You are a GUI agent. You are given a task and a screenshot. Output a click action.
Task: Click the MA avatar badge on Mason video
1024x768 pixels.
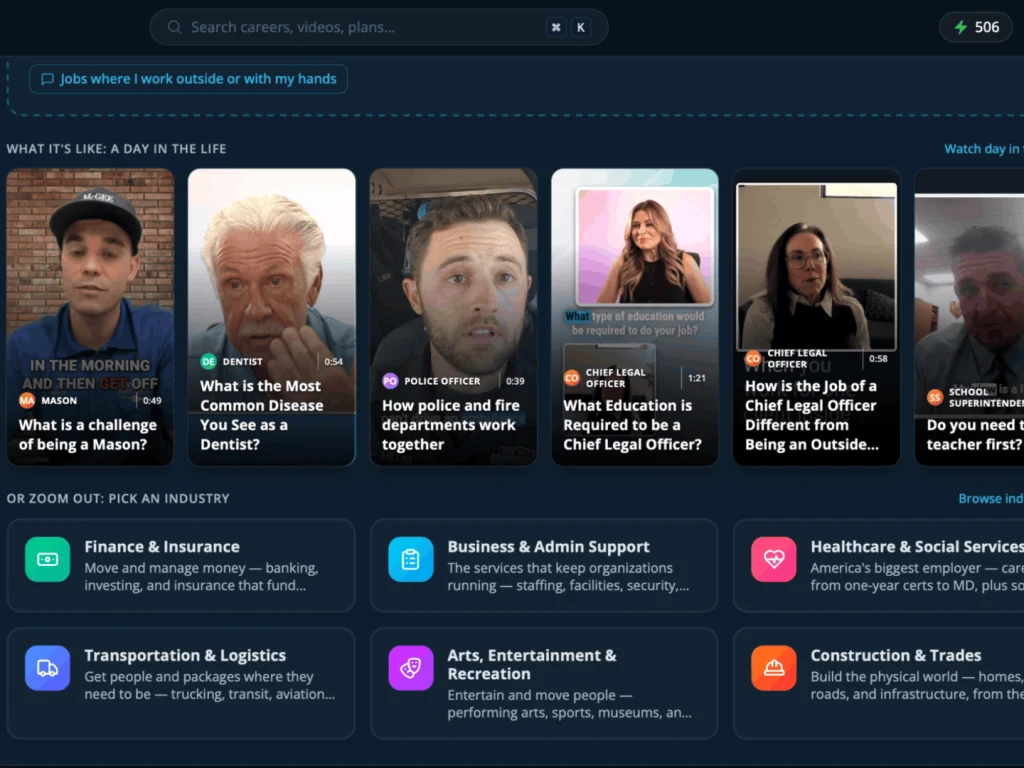[27, 400]
